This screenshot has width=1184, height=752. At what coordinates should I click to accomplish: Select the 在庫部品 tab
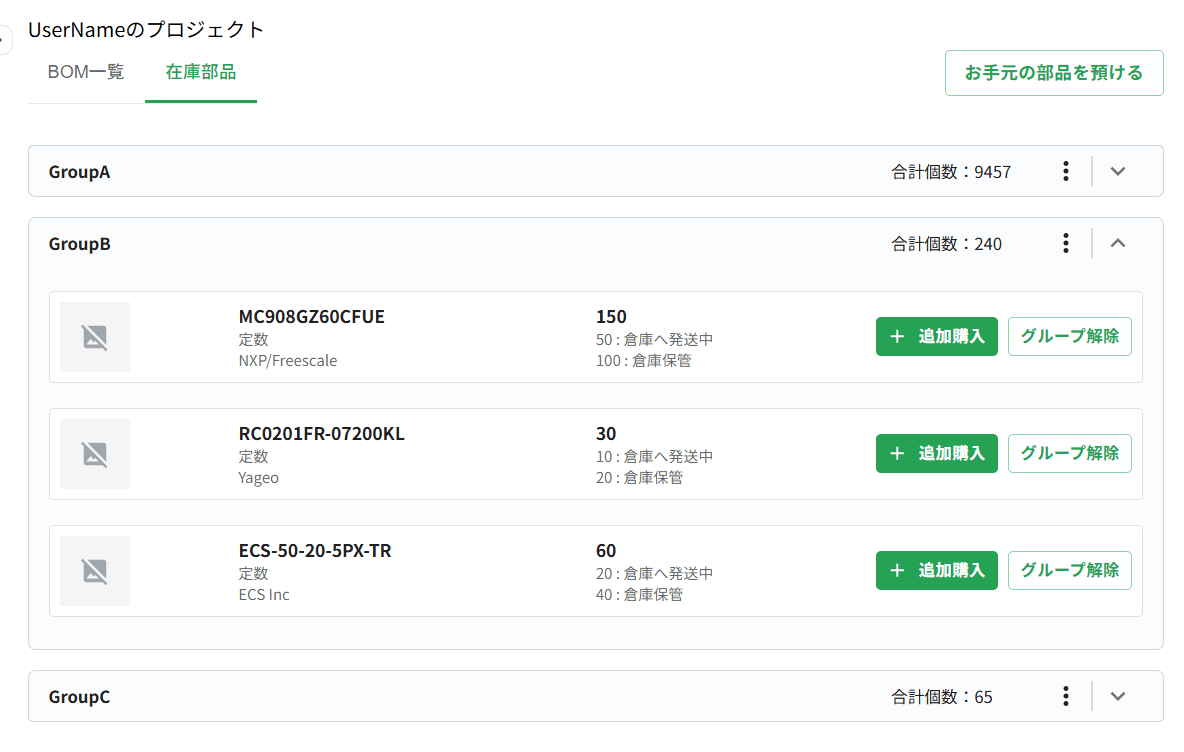(x=201, y=72)
